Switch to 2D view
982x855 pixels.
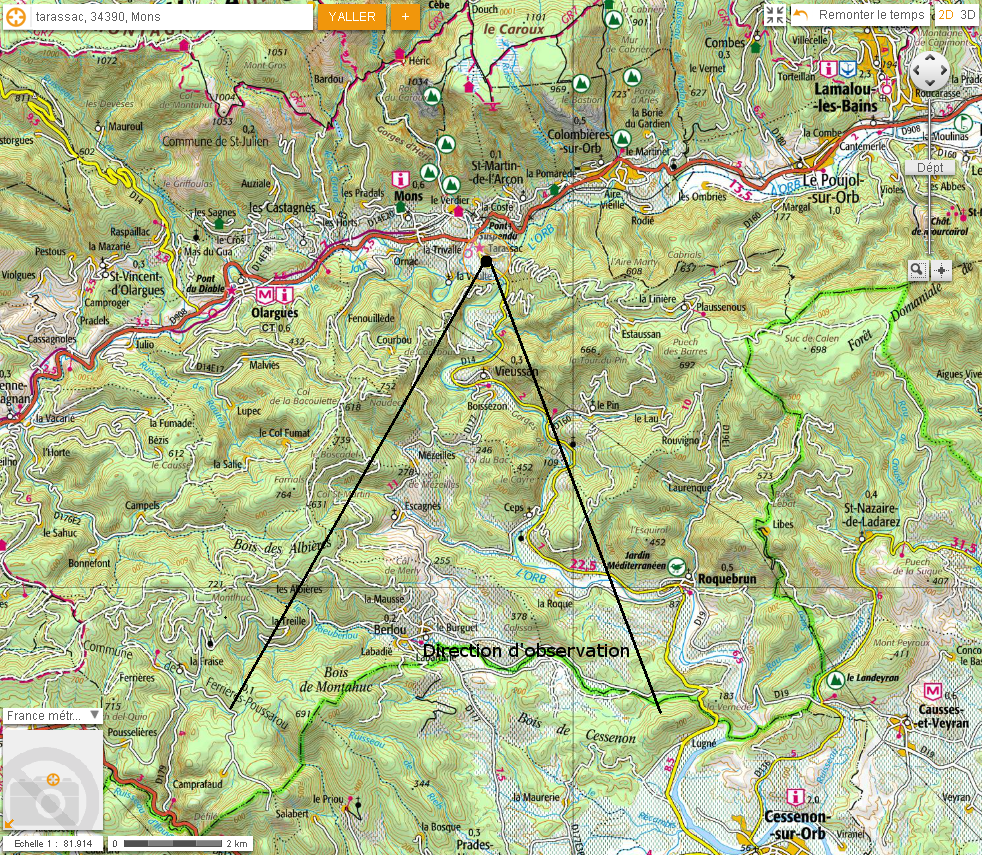946,15
